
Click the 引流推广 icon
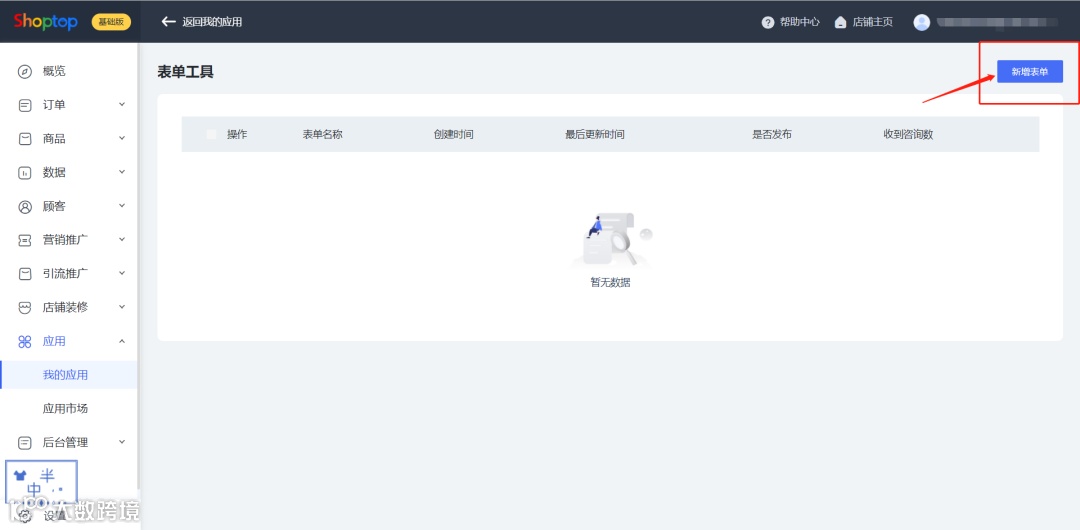pos(25,274)
